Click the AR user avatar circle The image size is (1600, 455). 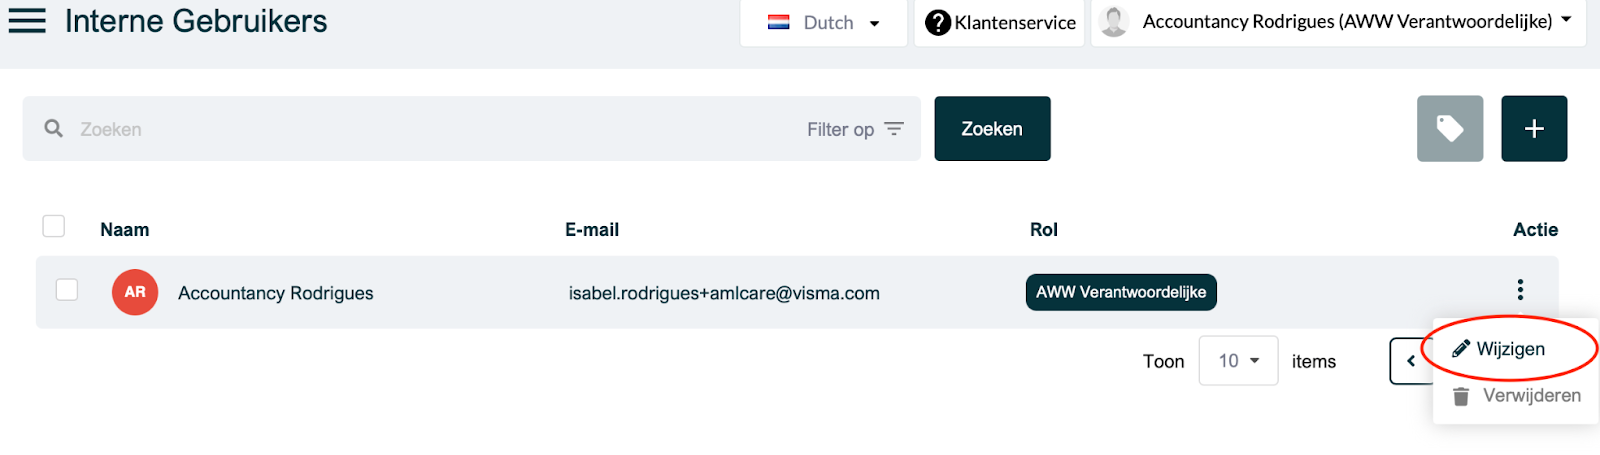[135, 292]
